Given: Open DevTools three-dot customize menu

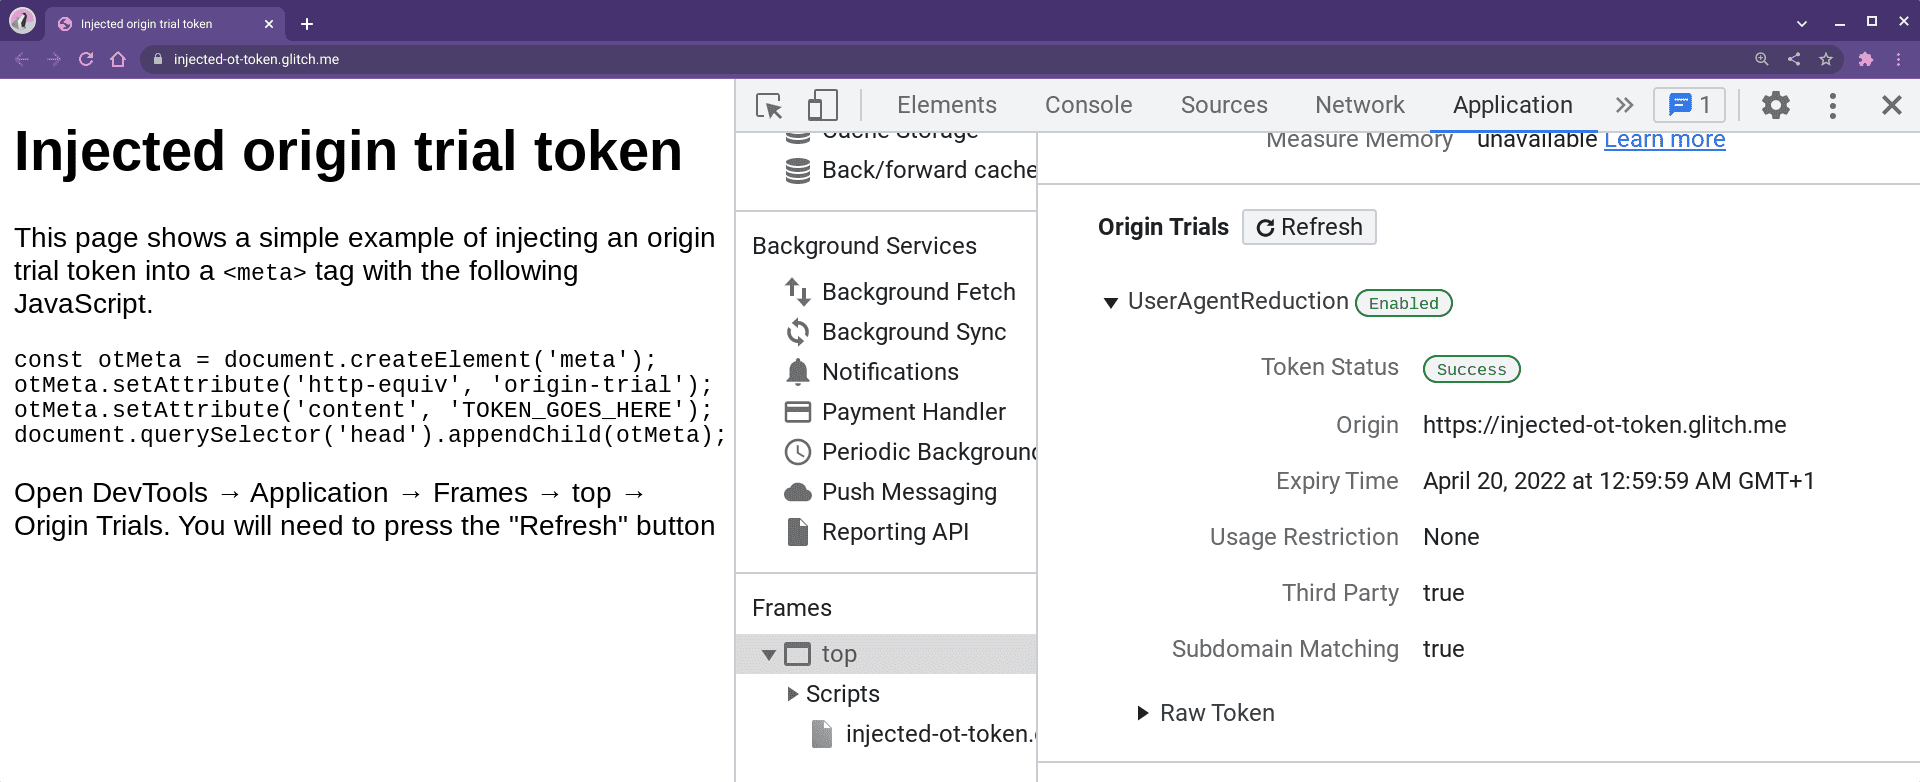Looking at the screenshot, I should coord(1832,105).
